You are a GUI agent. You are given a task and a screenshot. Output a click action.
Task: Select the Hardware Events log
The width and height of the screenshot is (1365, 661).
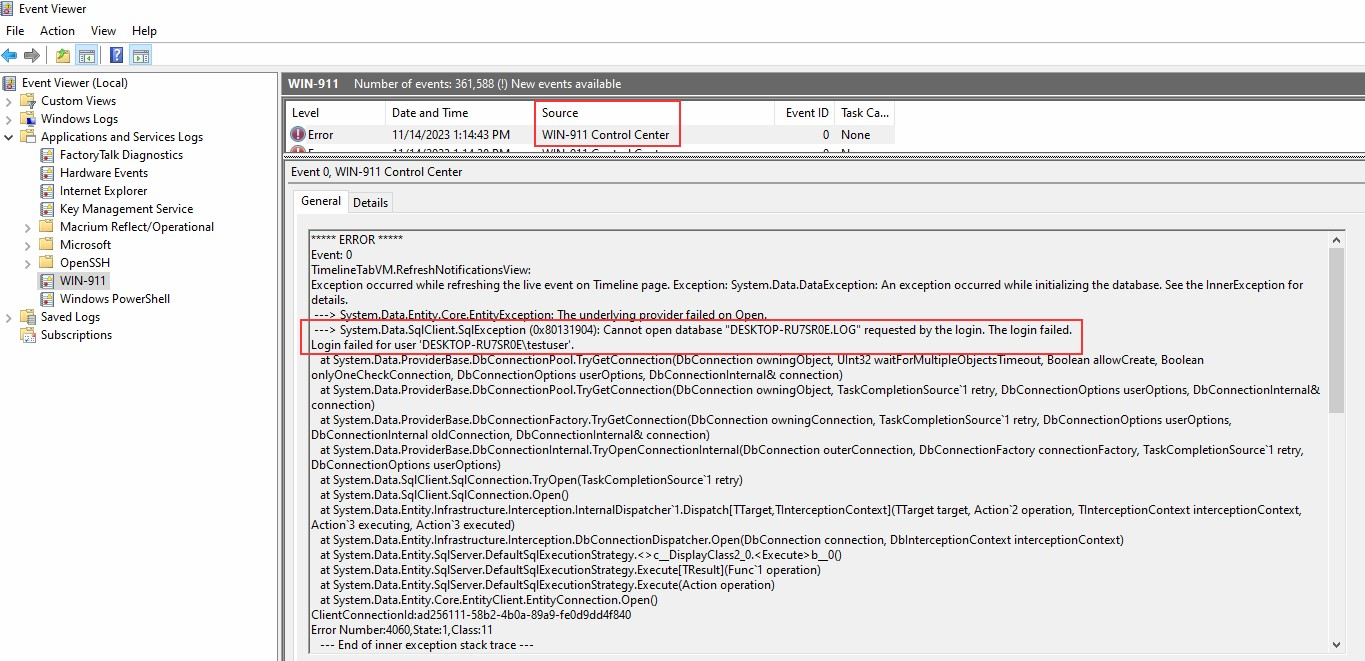coord(104,173)
